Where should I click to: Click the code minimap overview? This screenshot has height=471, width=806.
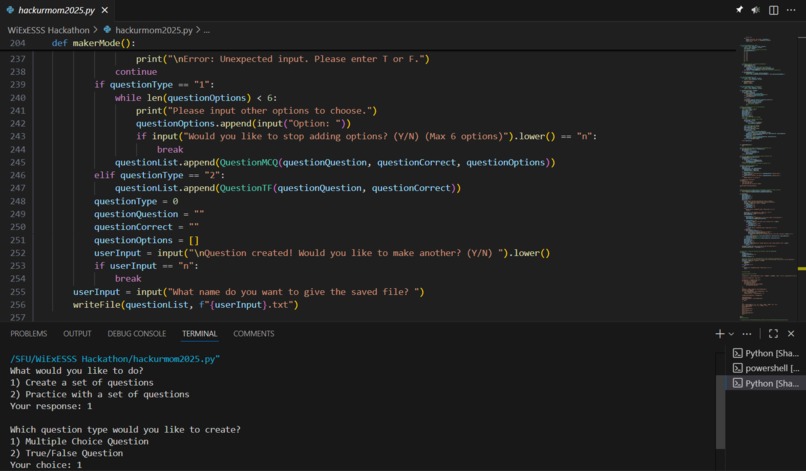(766, 177)
